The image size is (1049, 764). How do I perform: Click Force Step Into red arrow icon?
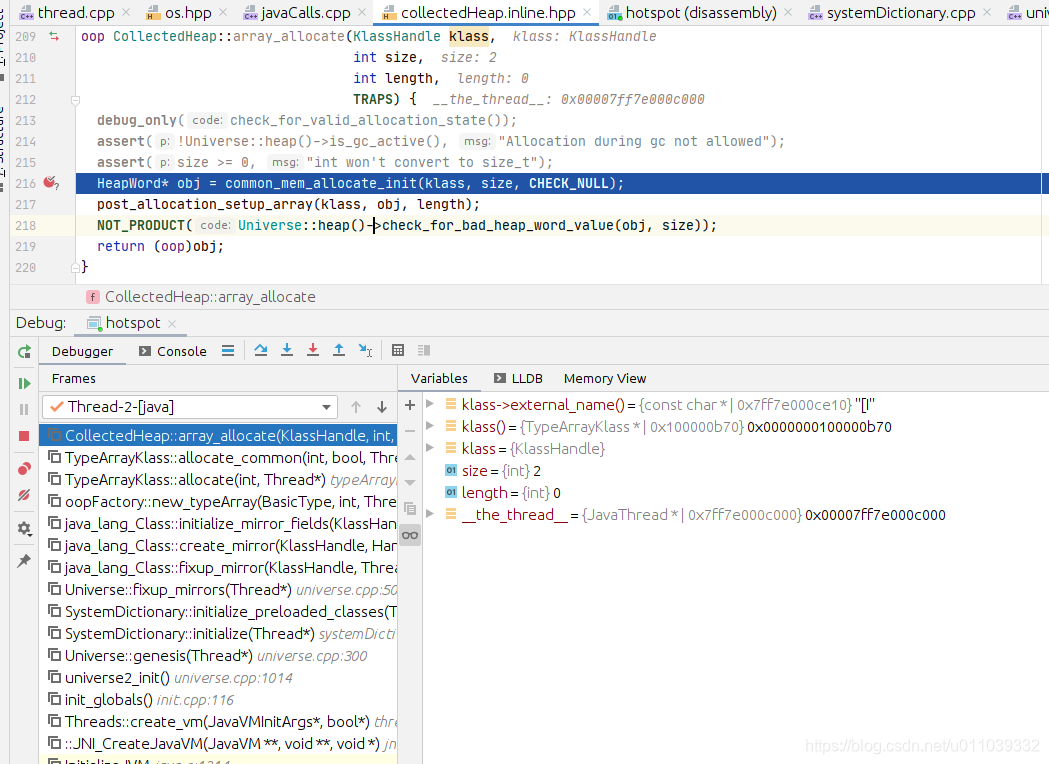coord(313,350)
